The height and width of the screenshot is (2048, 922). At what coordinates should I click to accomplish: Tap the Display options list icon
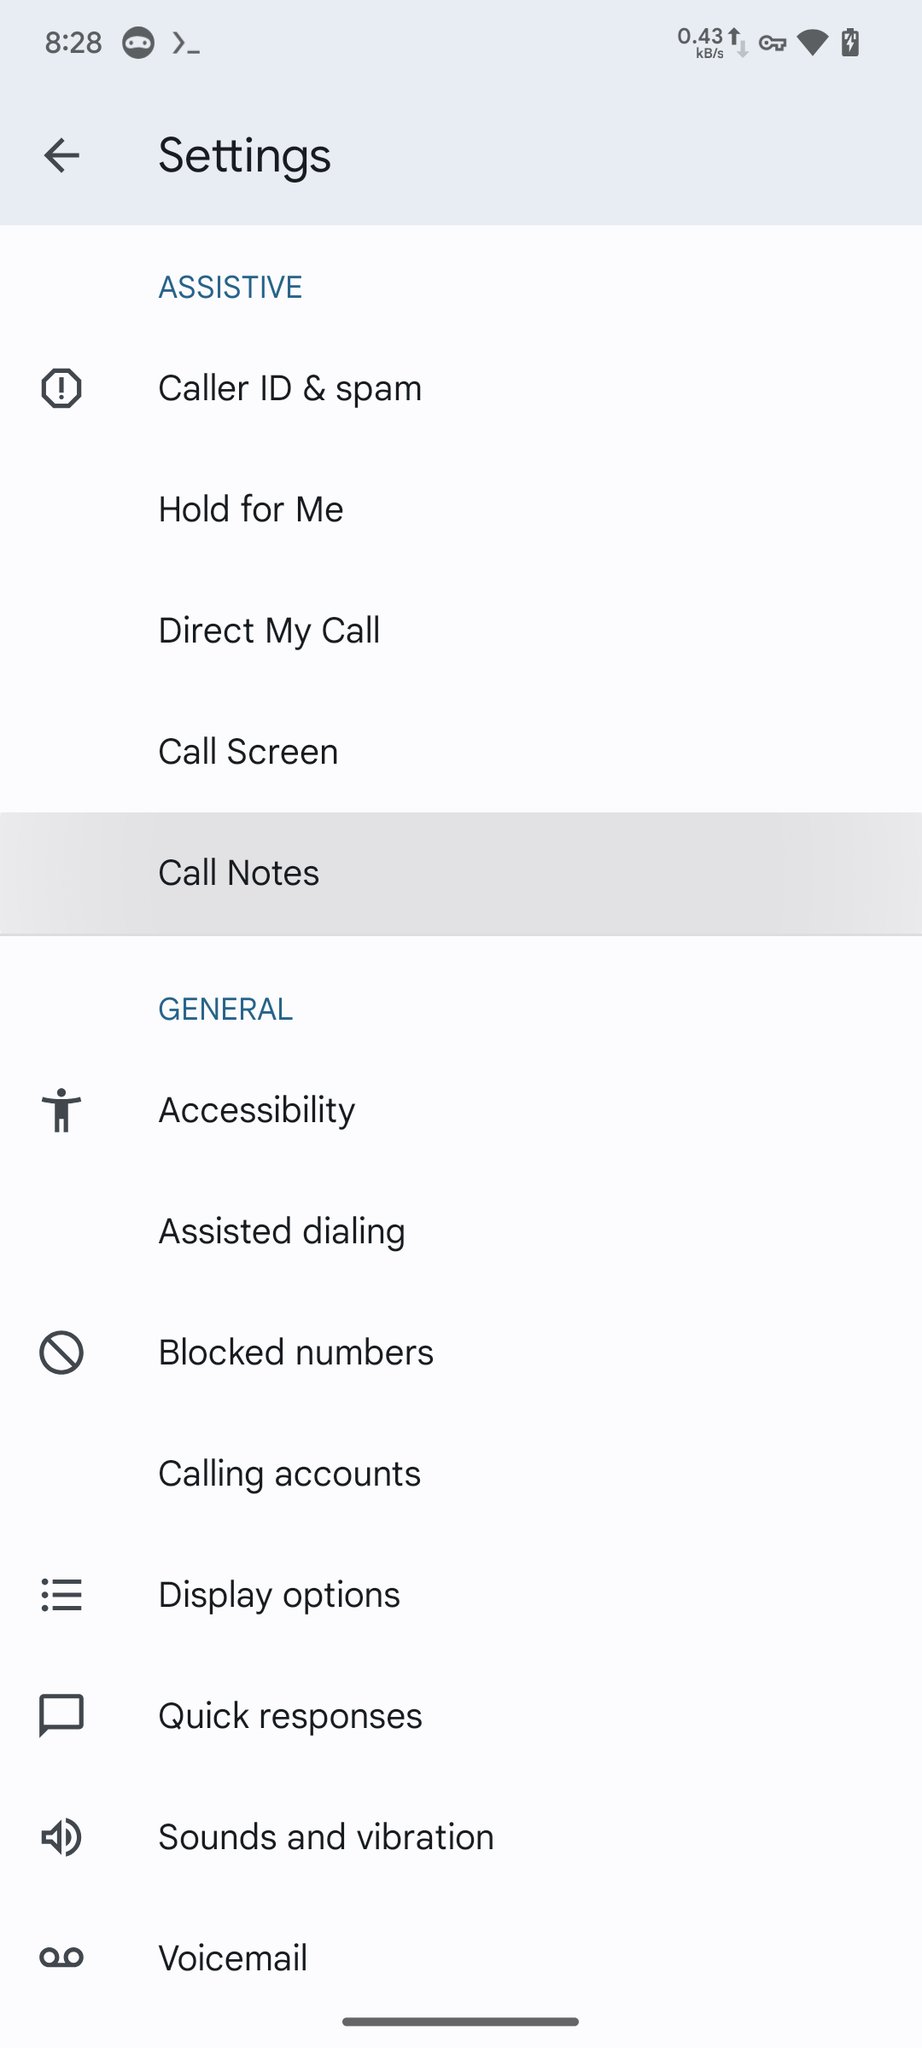(61, 1595)
